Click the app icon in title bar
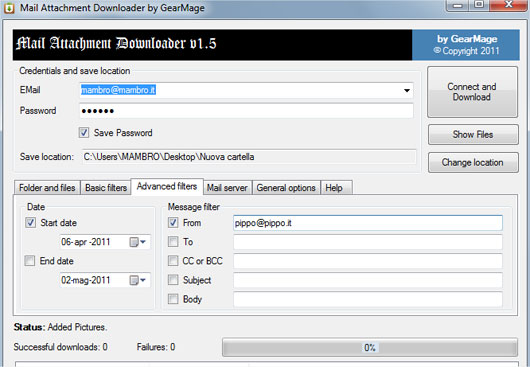This screenshot has height=367, width=530. click(9, 7)
